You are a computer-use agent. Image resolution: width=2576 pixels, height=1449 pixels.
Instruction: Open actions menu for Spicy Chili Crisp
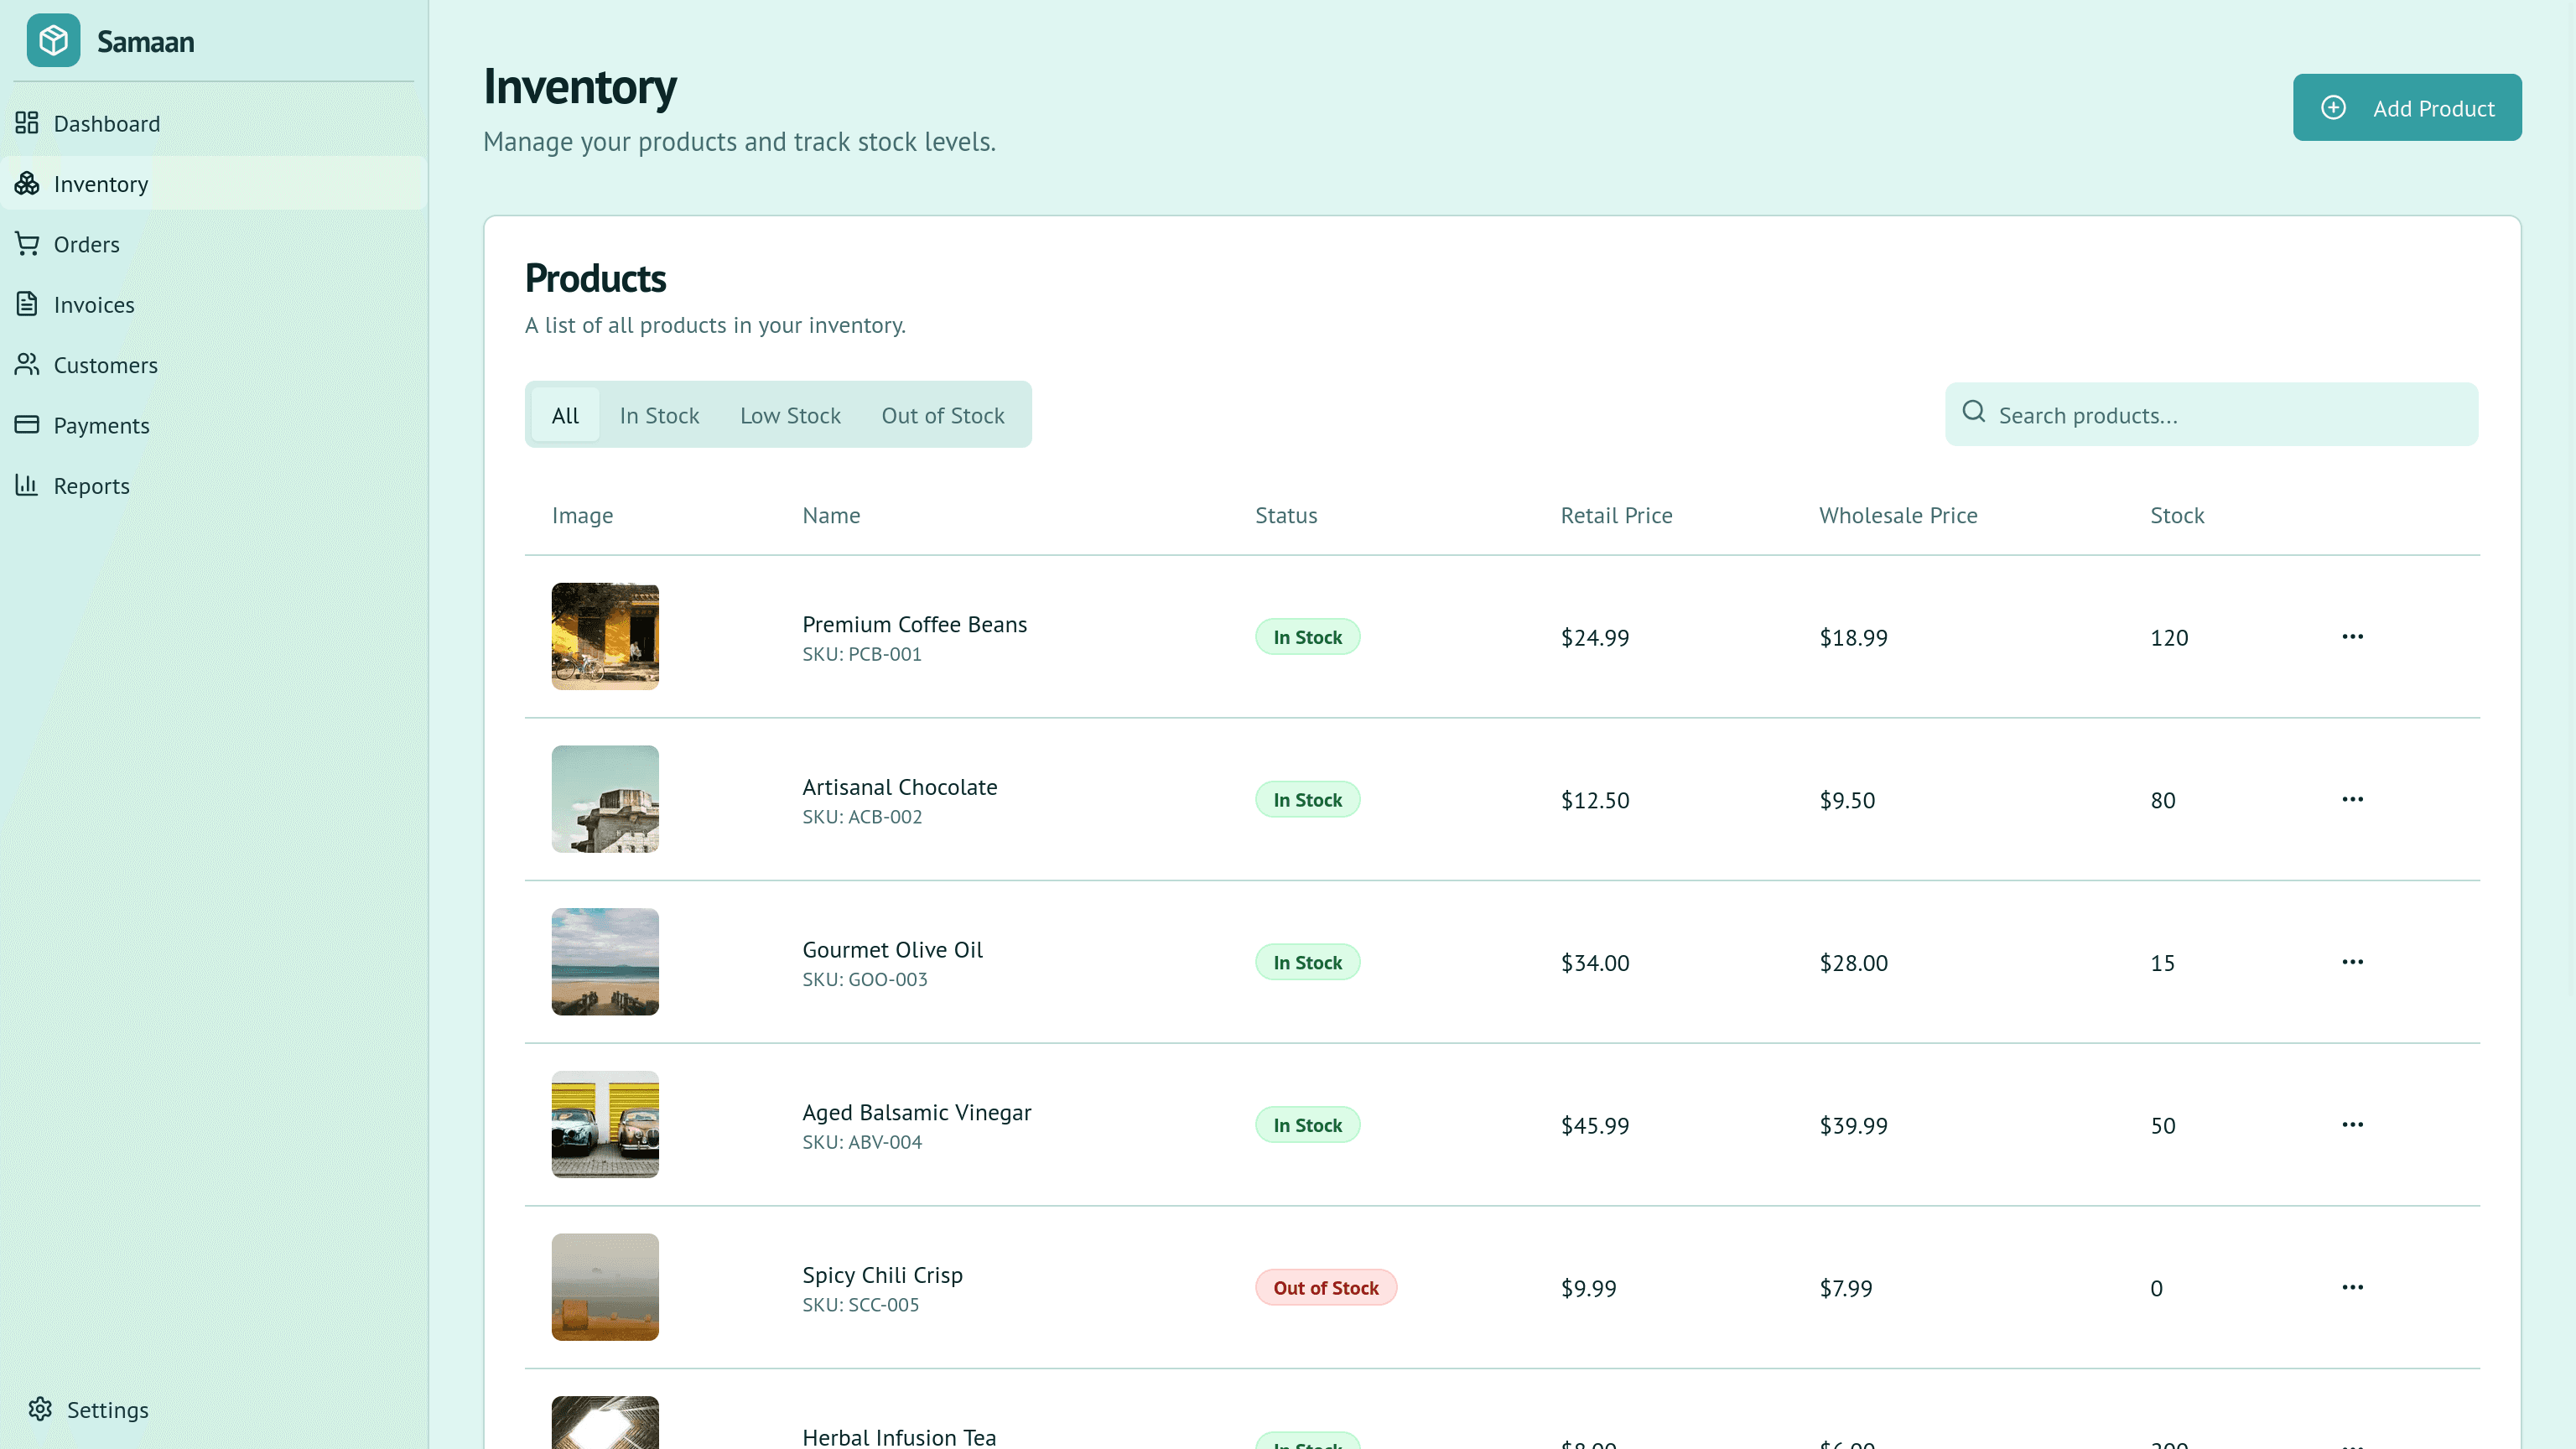2352,1287
